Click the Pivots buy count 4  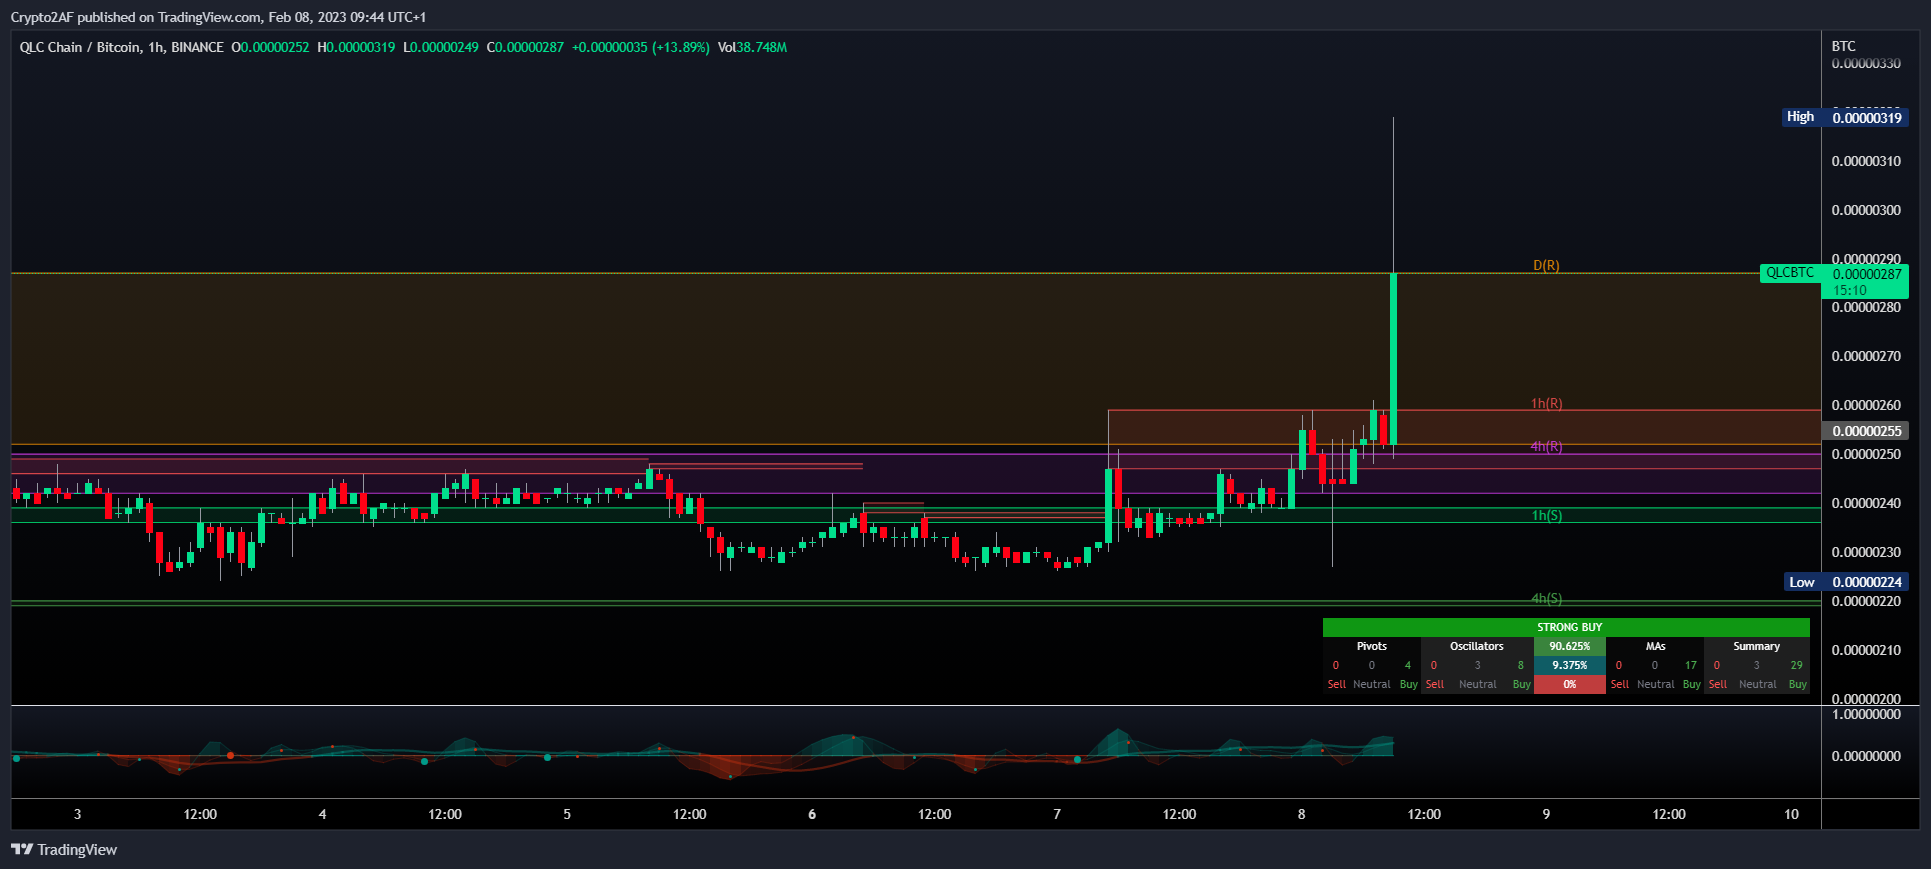1408,665
